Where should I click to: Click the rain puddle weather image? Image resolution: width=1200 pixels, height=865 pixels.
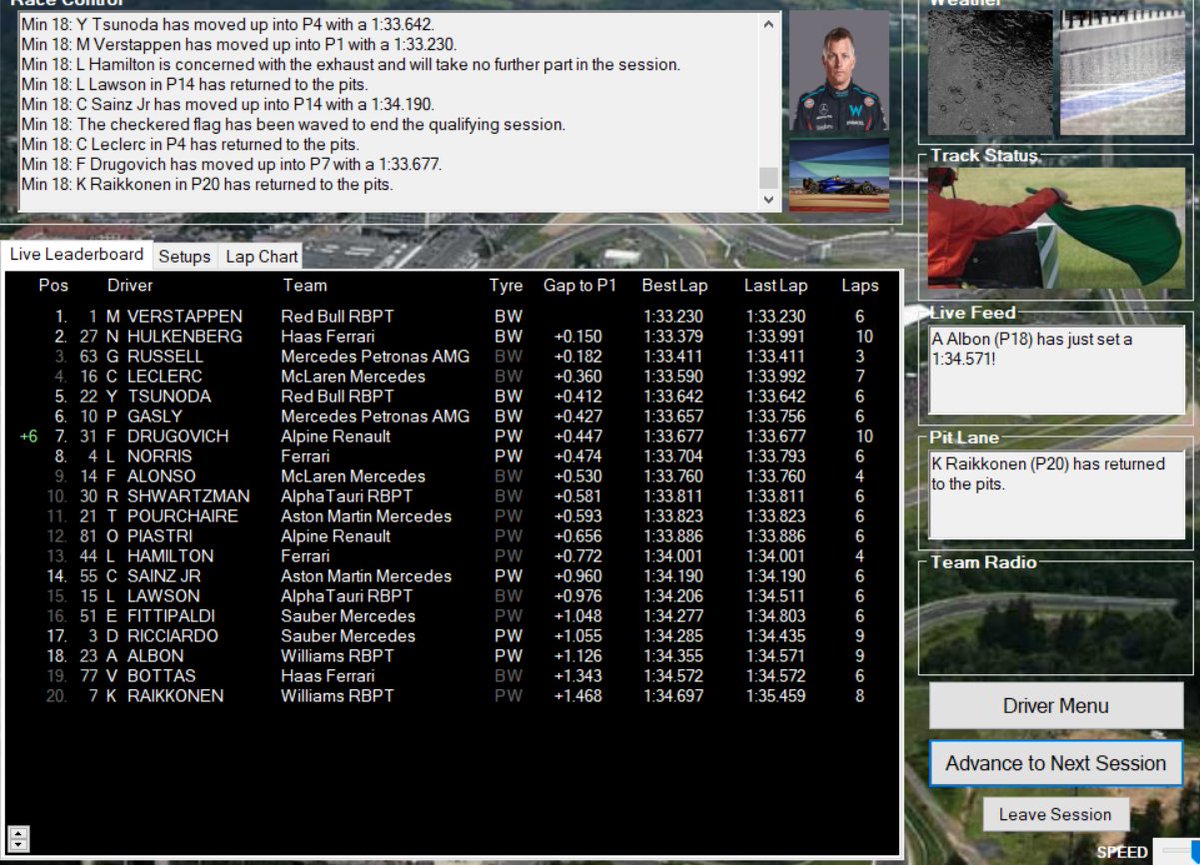(x=990, y=73)
